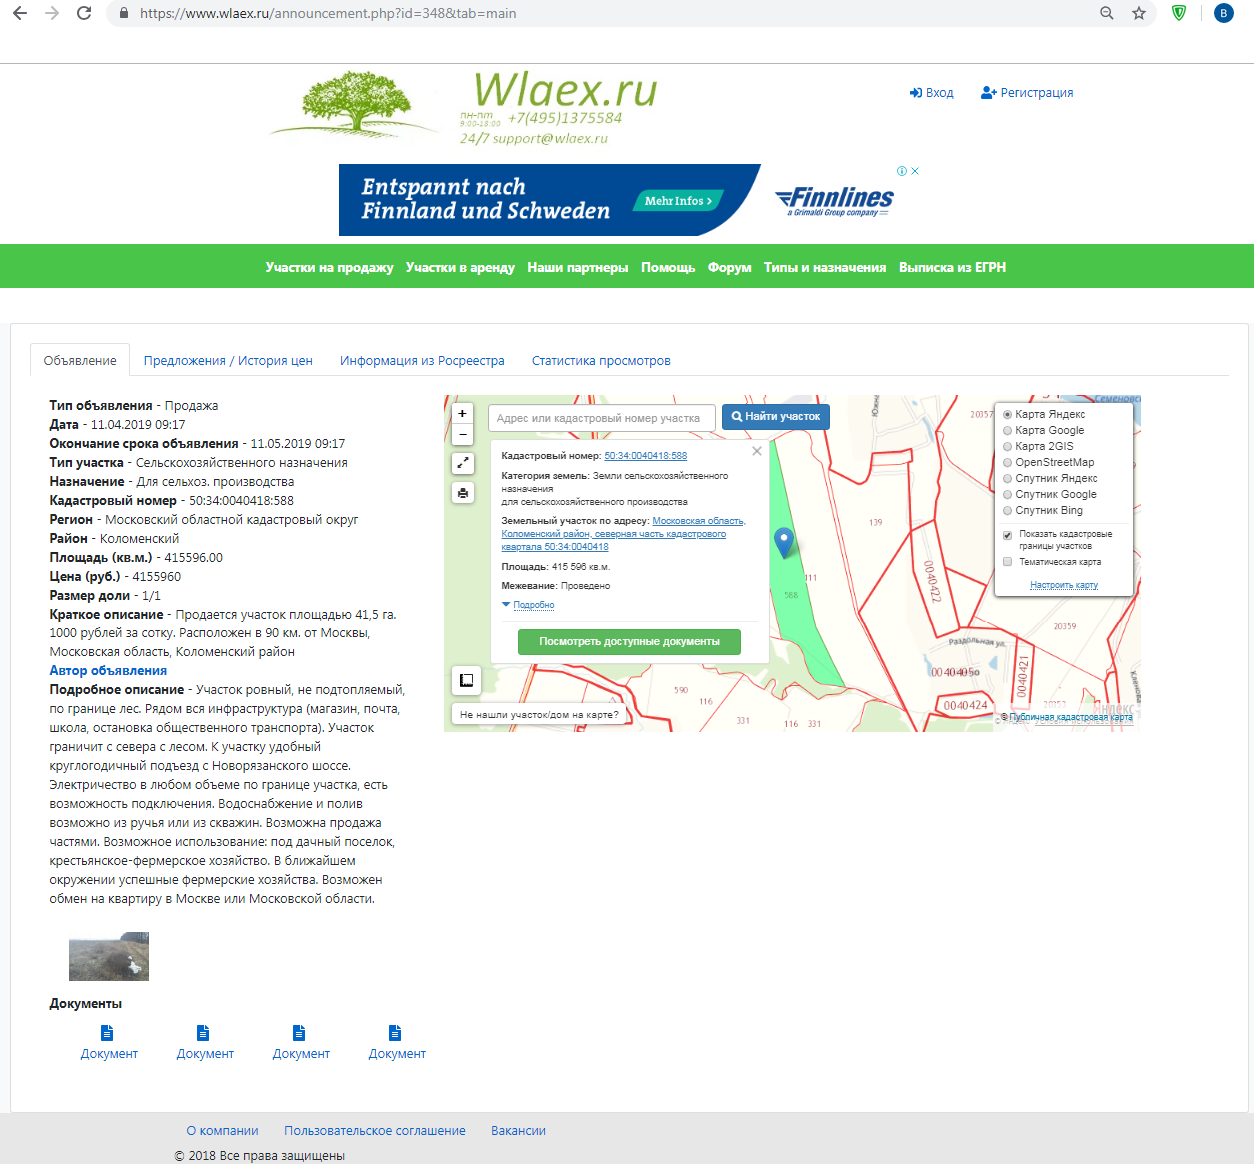Click support@wlaex.ru email in header
The width and height of the screenshot is (1254, 1164).
coord(550,139)
